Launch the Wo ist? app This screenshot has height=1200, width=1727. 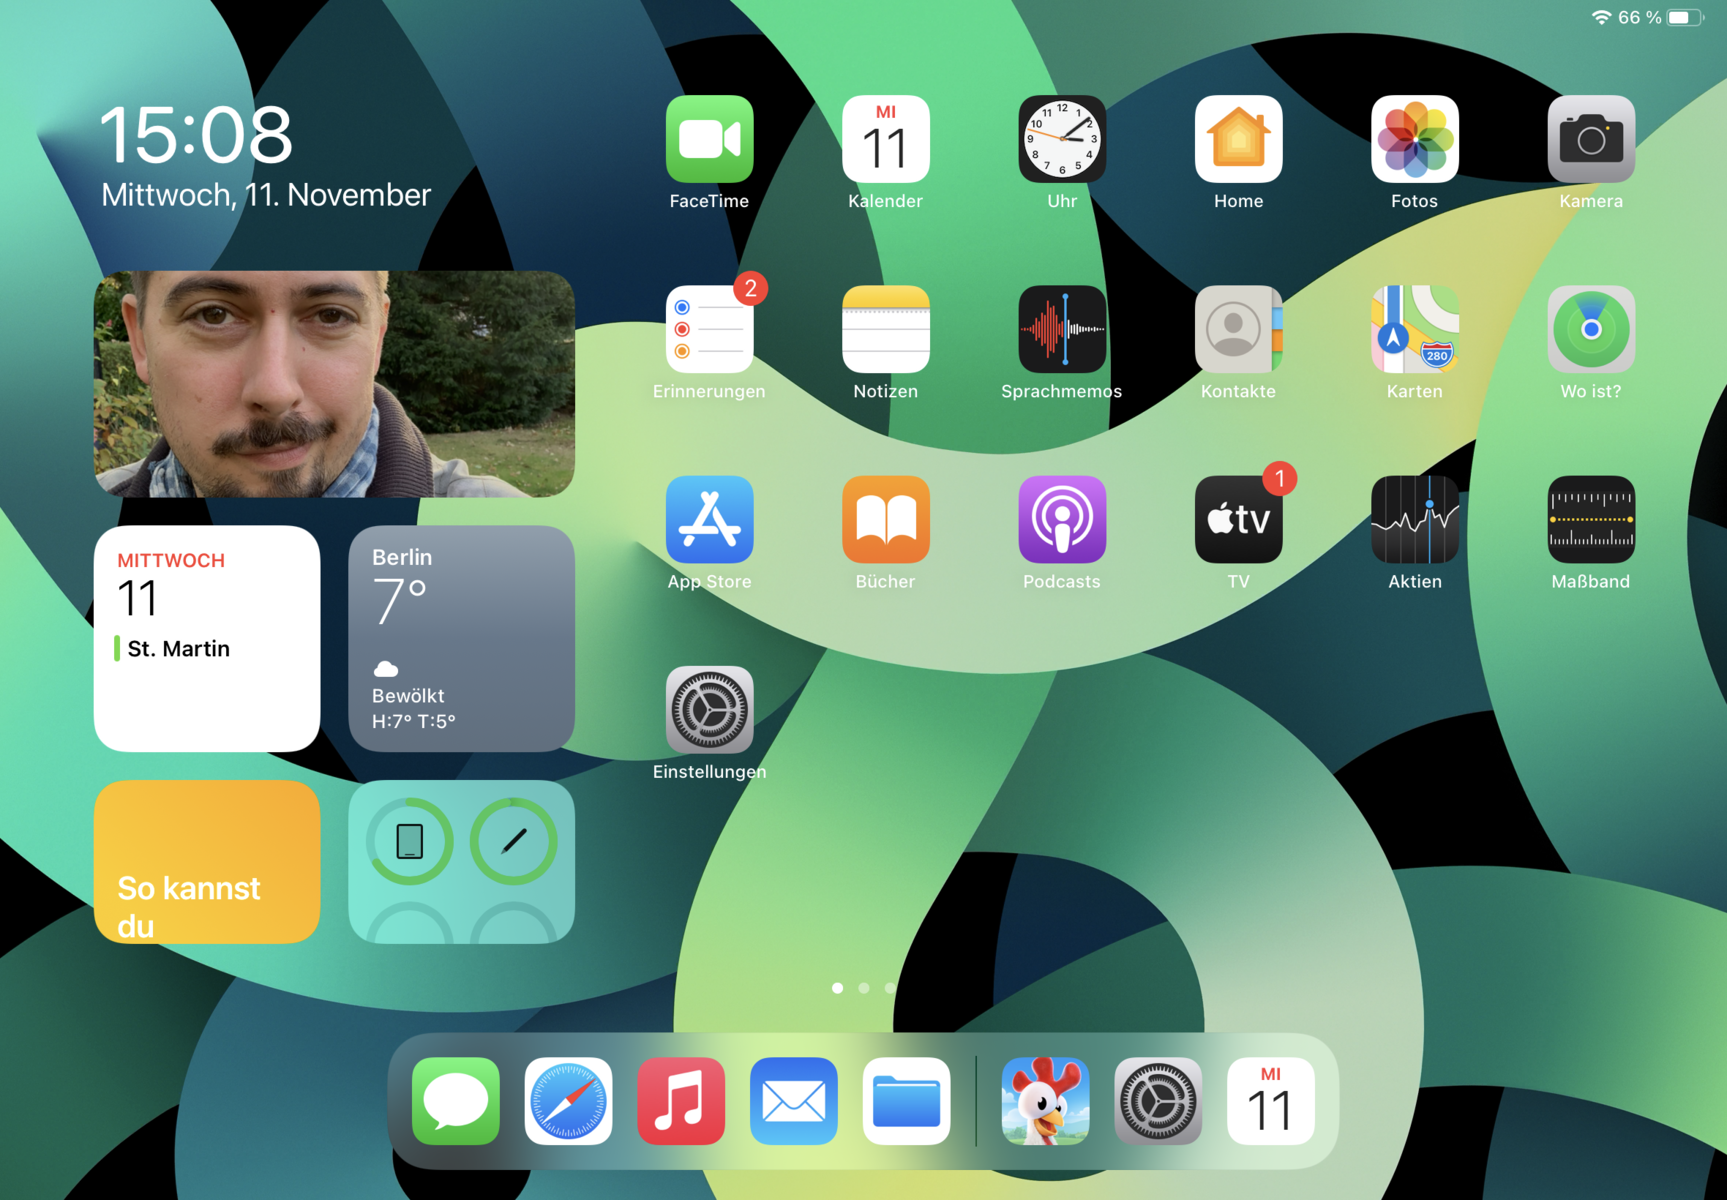pyautogui.click(x=1591, y=329)
